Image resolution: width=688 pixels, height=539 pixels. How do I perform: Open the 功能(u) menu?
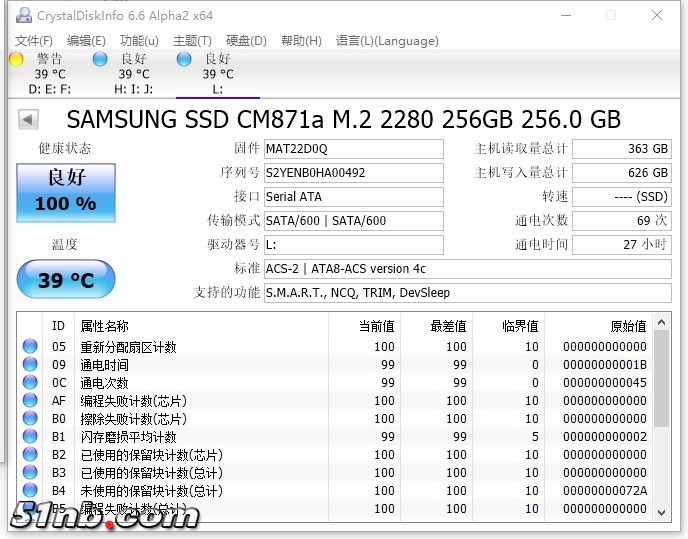[139, 41]
